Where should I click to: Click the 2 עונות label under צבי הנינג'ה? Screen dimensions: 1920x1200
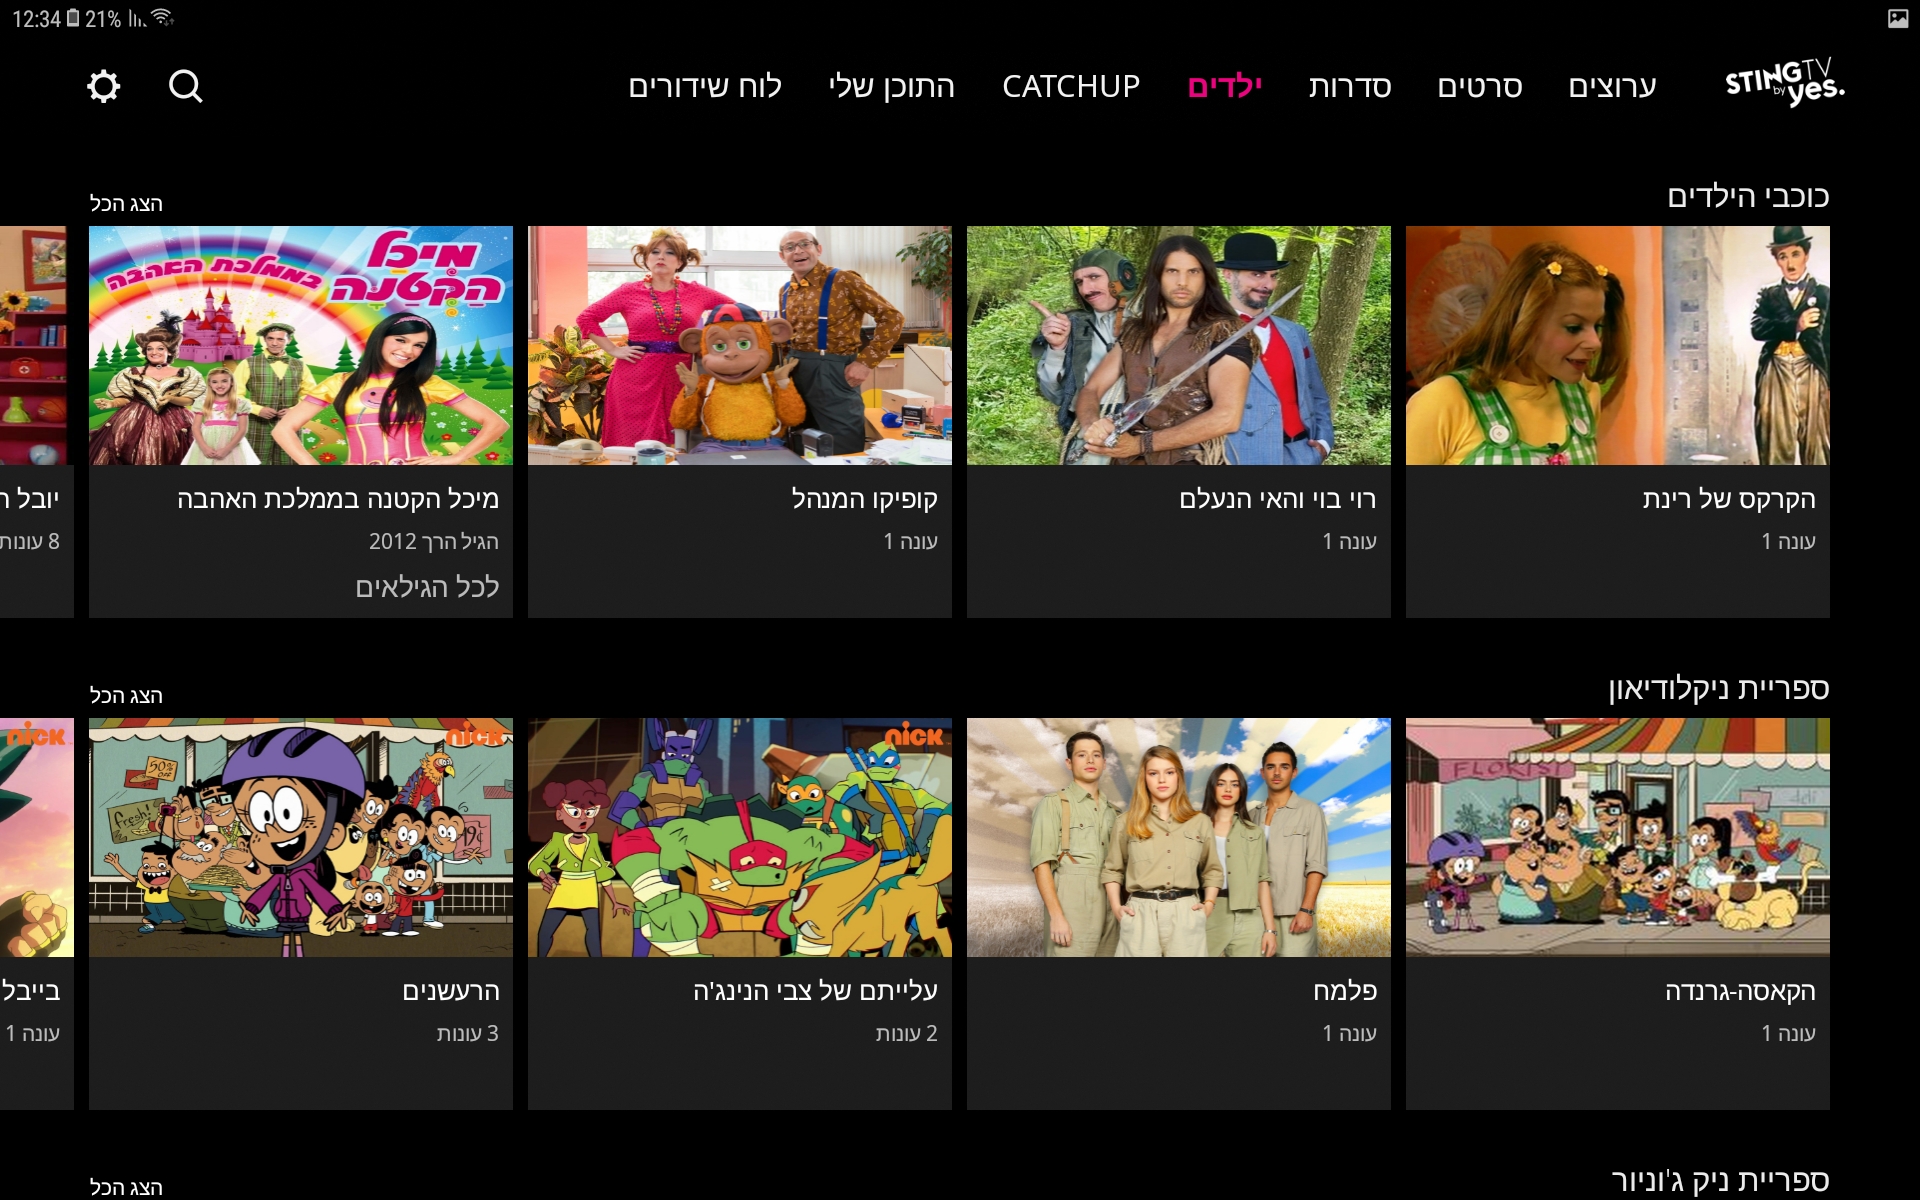point(906,1033)
